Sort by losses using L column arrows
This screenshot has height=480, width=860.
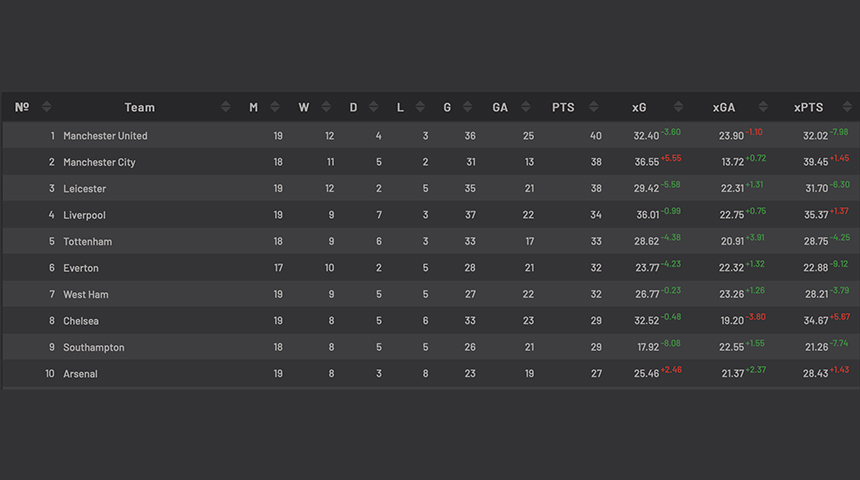pos(420,106)
